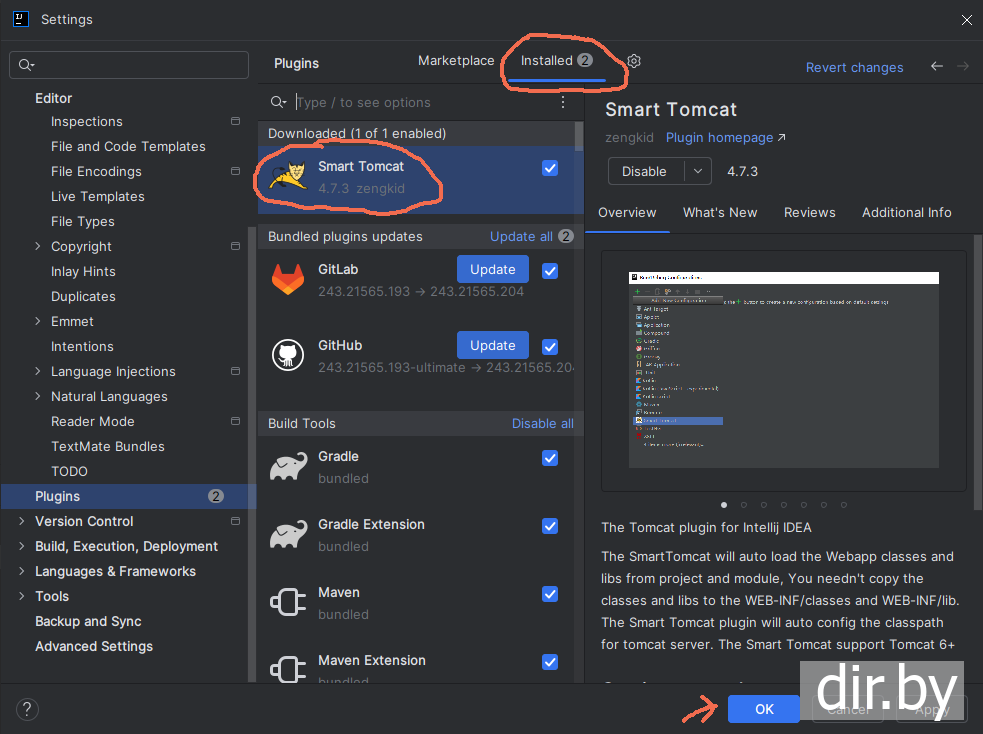Expand the Version Control section
Viewport: 983px width, 734px height.
[22, 521]
